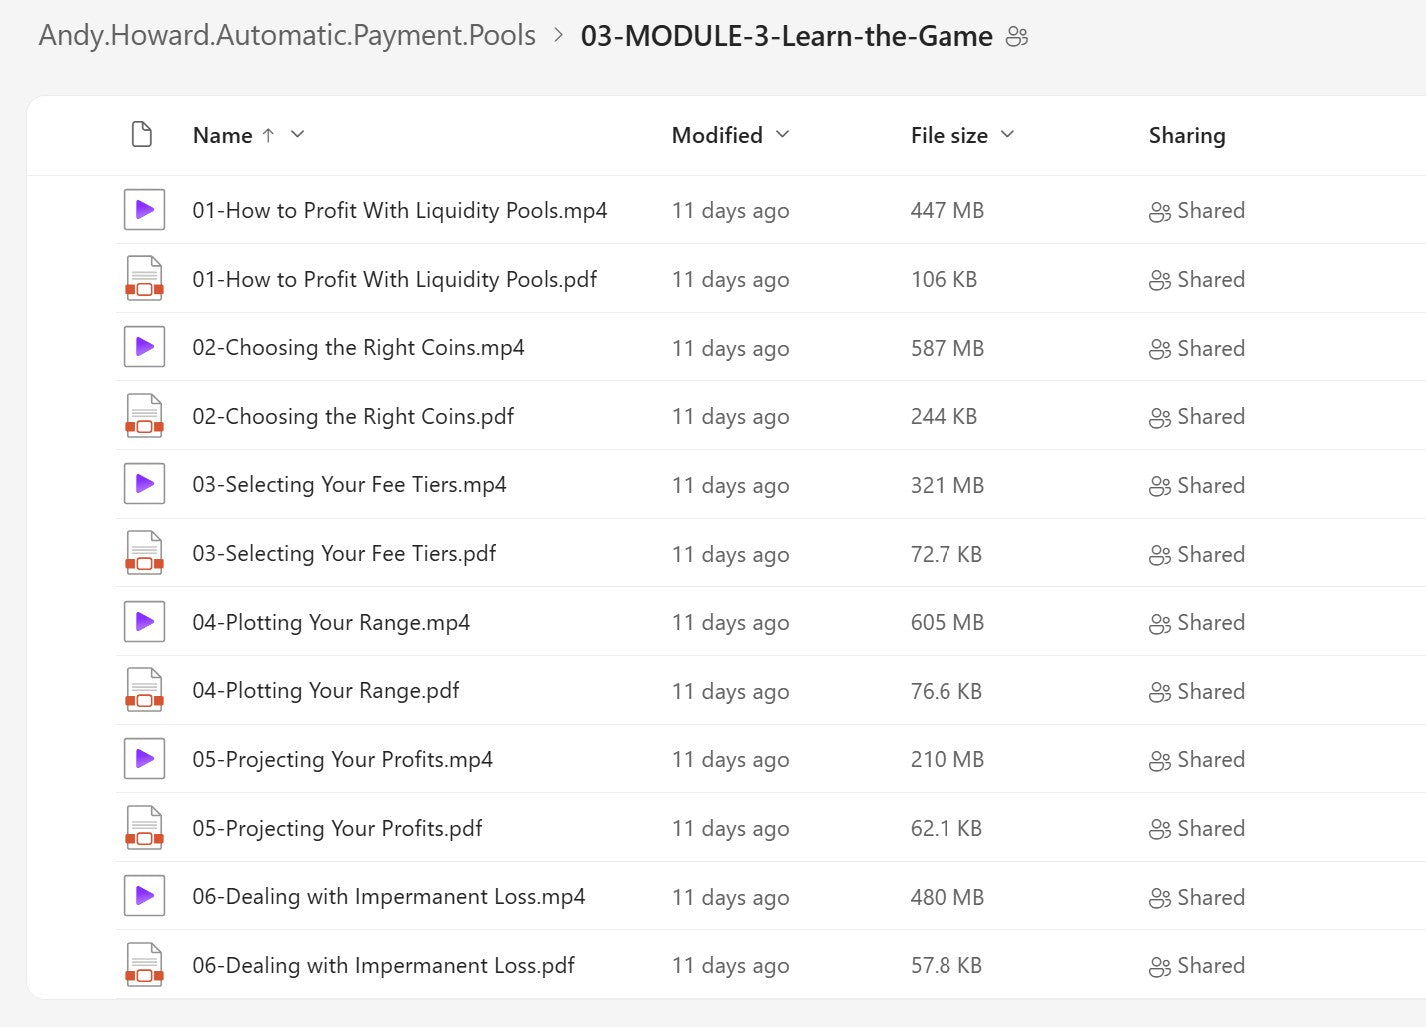Click the 62.1 KB file size value
Screen dimensions: 1426x1027
tap(946, 829)
